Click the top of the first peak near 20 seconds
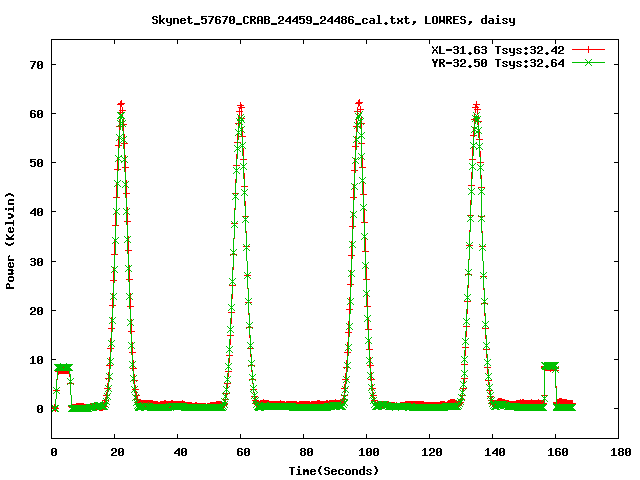 (121, 105)
